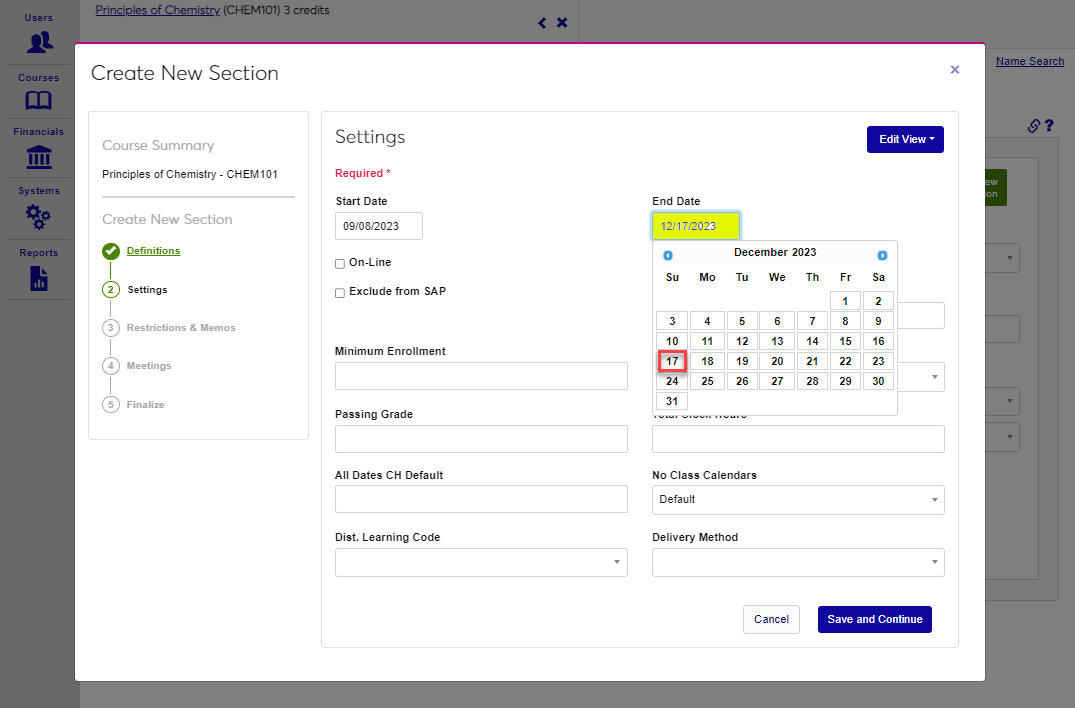Expand the Dist. Learning Code dropdown
The image size is (1075, 708).
[x=480, y=563]
